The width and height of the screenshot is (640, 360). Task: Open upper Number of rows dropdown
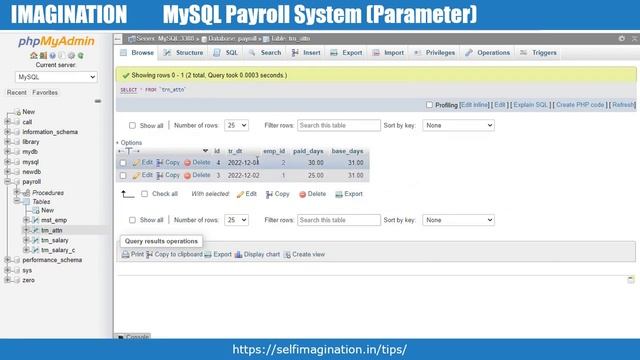[236, 125]
